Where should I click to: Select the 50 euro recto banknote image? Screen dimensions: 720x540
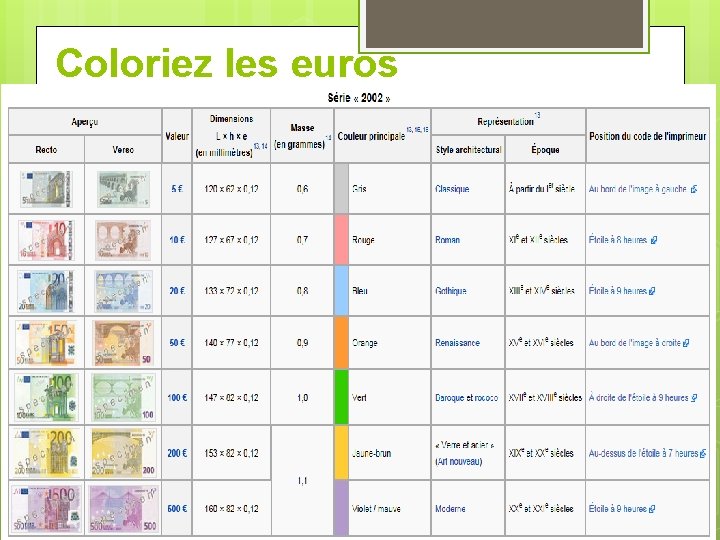(45, 343)
